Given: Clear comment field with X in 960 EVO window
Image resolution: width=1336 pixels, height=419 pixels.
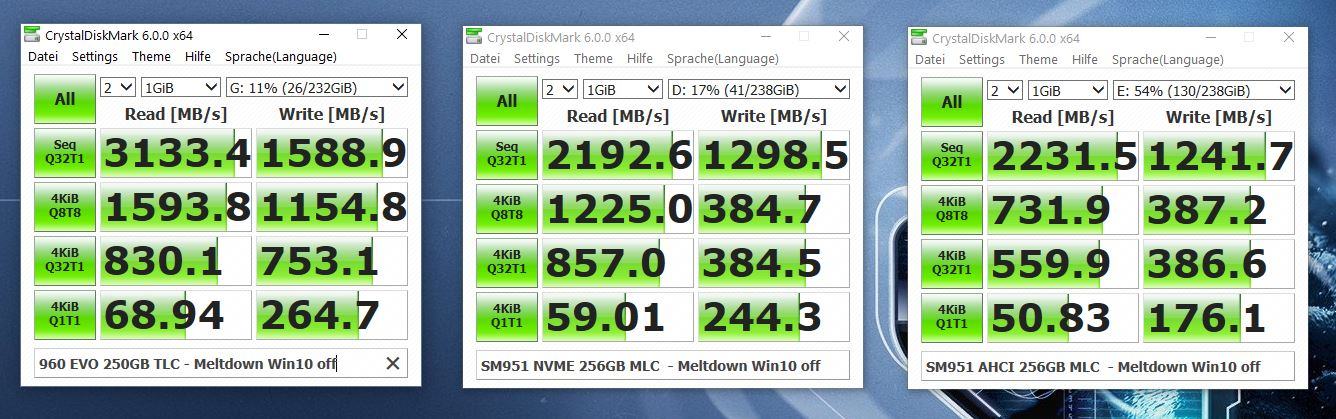Looking at the screenshot, I should coord(393,363).
